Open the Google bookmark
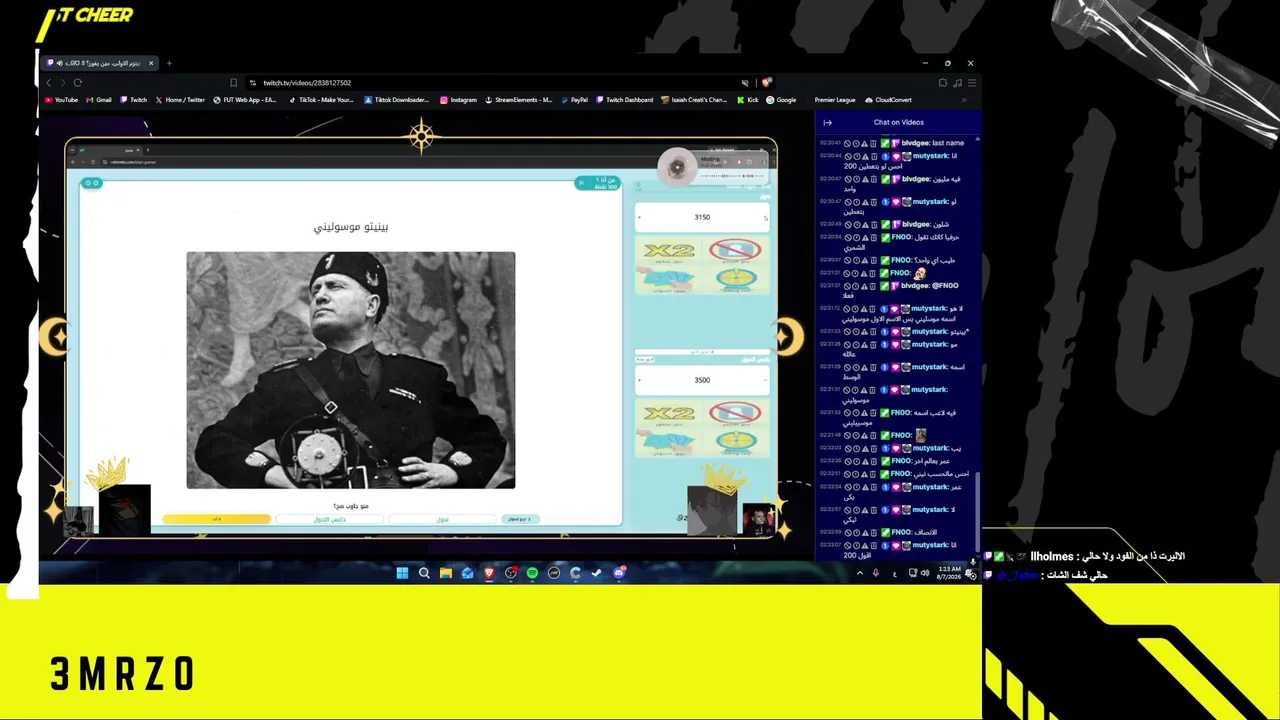 click(781, 100)
